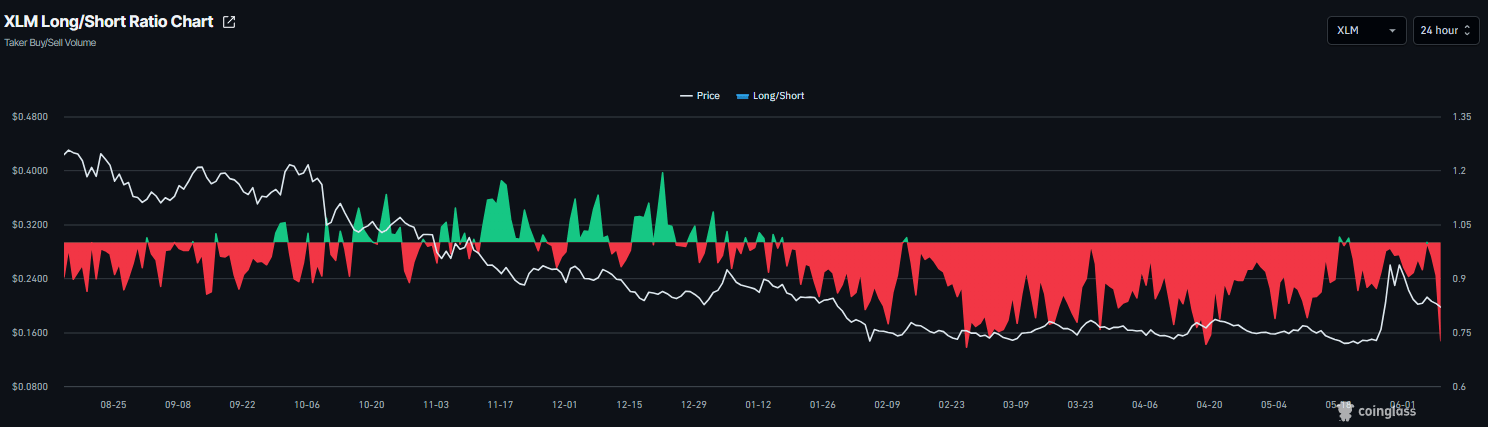Click the $0.0800 price axis label
Viewport: 1488px width, 427px height.
(30, 386)
